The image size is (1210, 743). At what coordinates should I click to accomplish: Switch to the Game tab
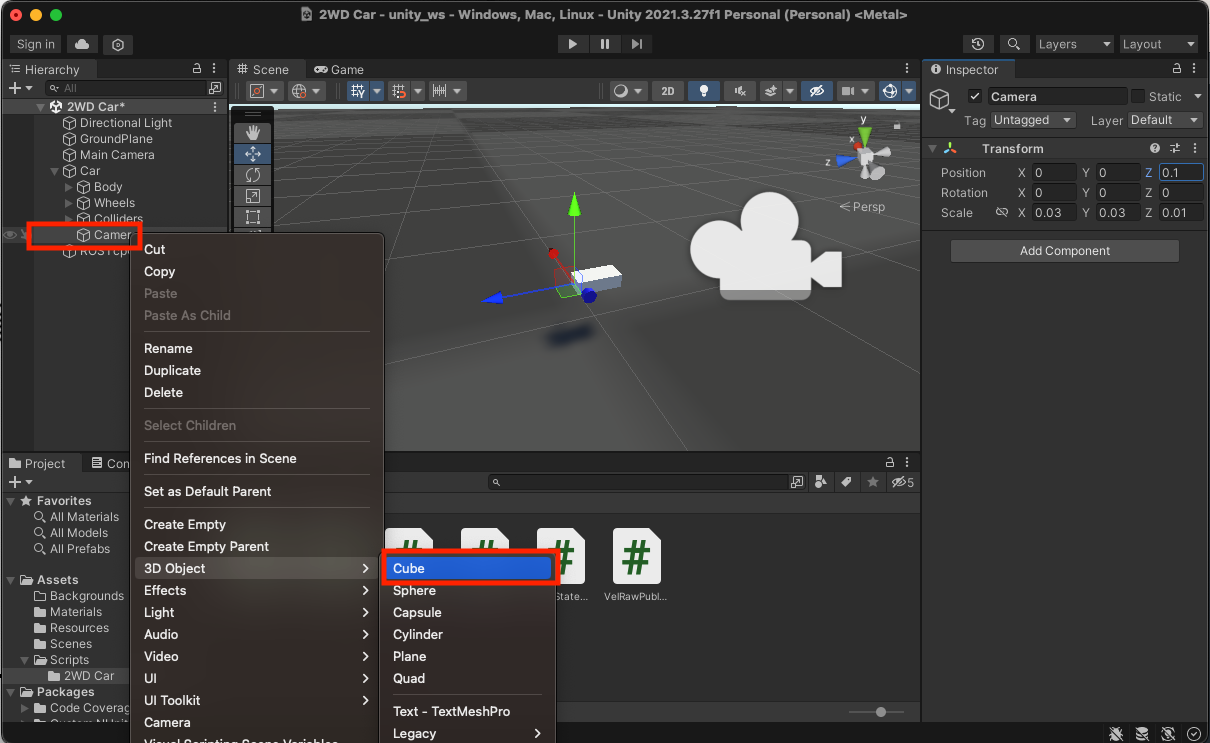339,69
